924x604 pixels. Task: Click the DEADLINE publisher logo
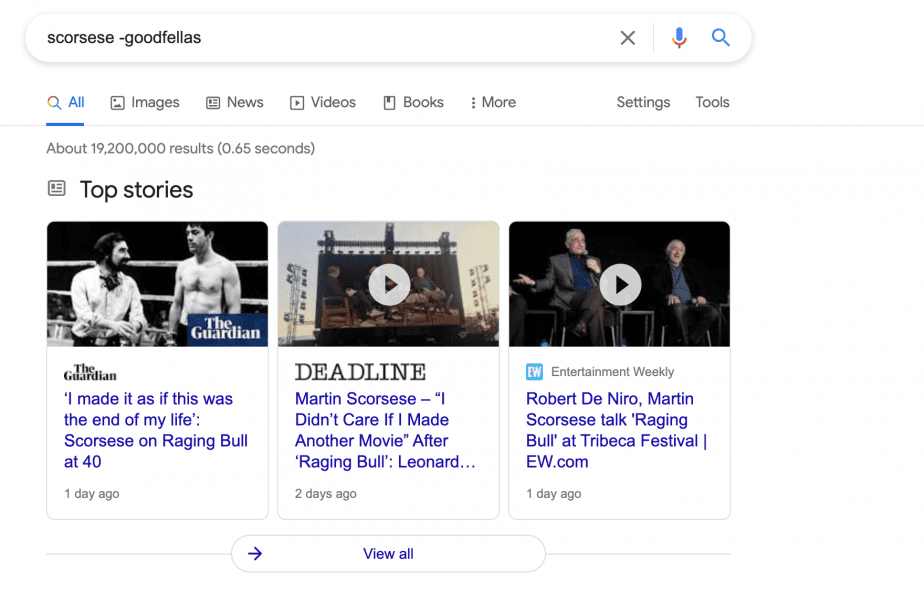coord(360,372)
